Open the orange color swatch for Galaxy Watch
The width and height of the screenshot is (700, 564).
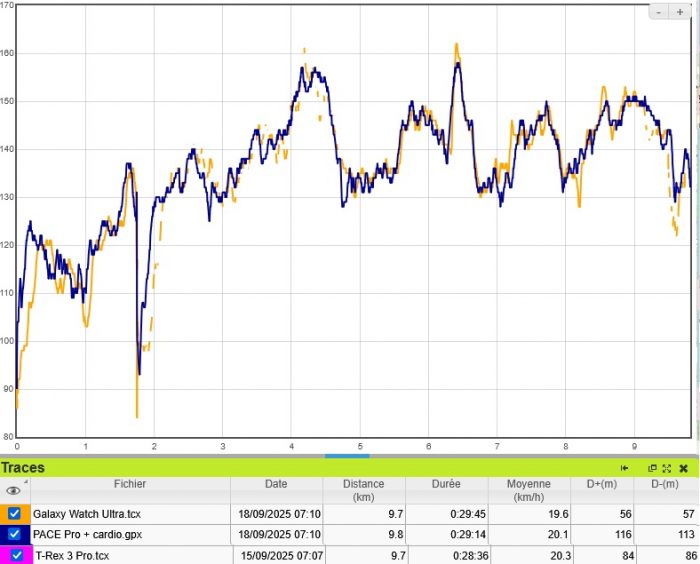[x=3, y=513]
